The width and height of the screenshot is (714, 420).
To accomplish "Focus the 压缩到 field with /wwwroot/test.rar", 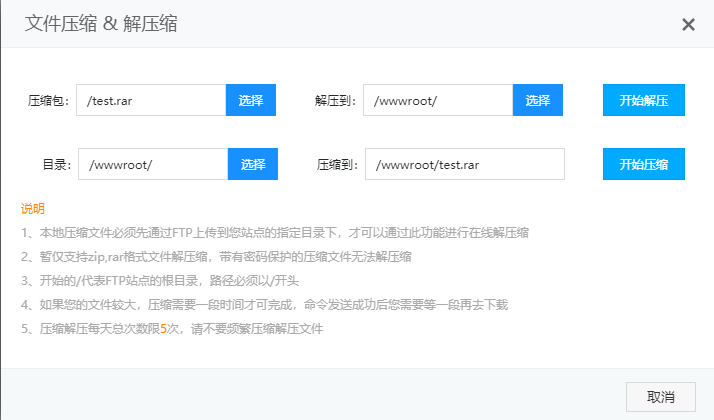I will click(464, 164).
